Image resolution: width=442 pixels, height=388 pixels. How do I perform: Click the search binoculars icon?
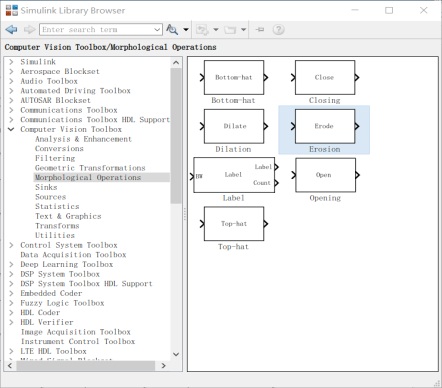coord(172,30)
